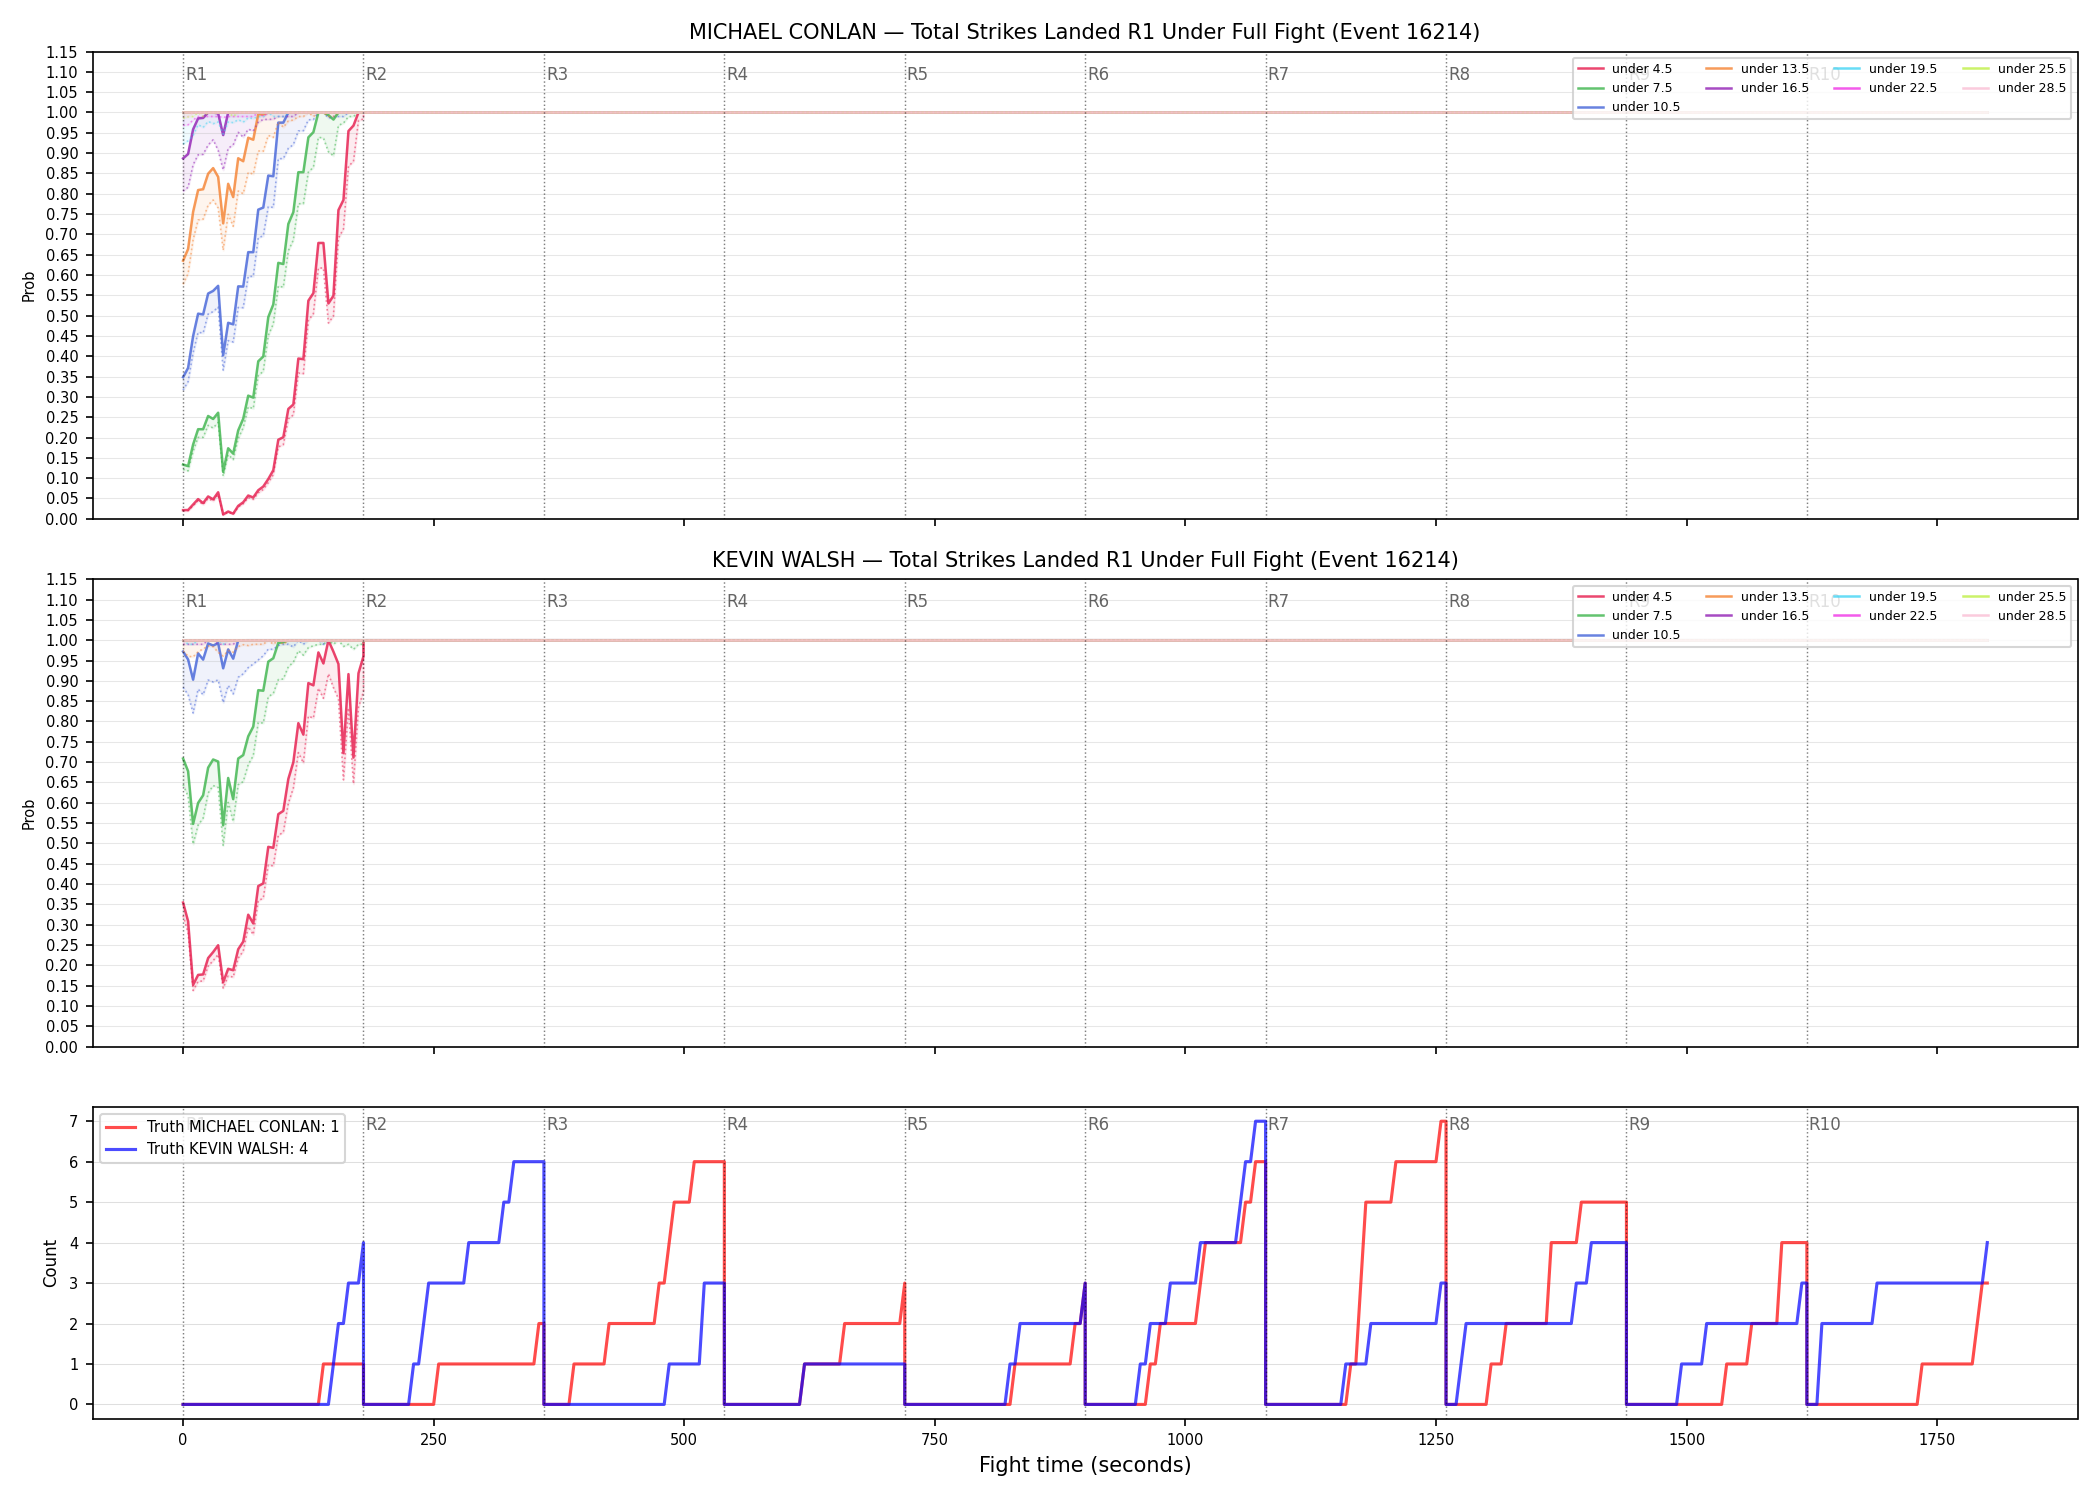The width and height of the screenshot is (2100, 1500).
Task: Select 'under 16.5' legend entry in Conlan chart
Action: [1757, 88]
